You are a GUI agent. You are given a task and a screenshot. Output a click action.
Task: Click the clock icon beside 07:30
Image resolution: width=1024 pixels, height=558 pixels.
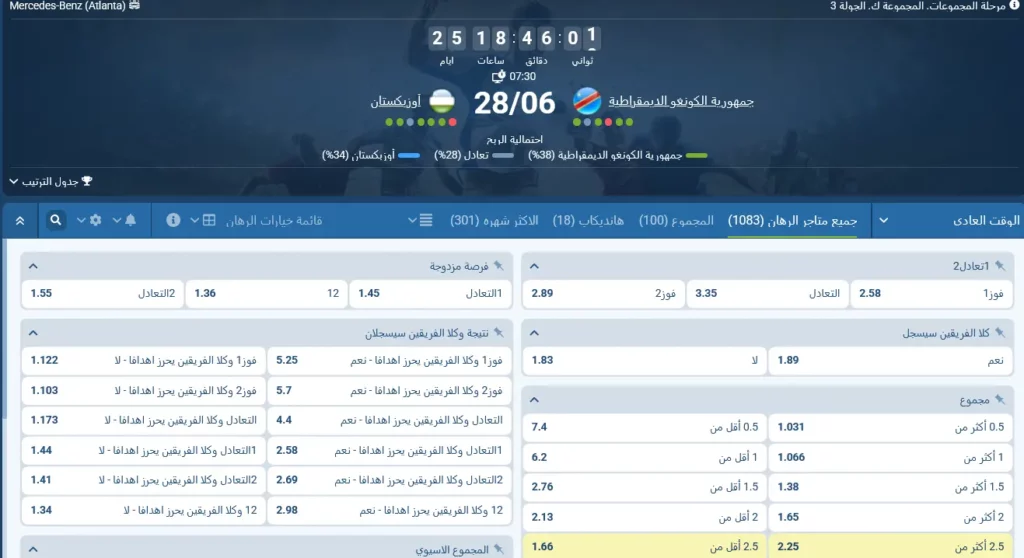498,76
